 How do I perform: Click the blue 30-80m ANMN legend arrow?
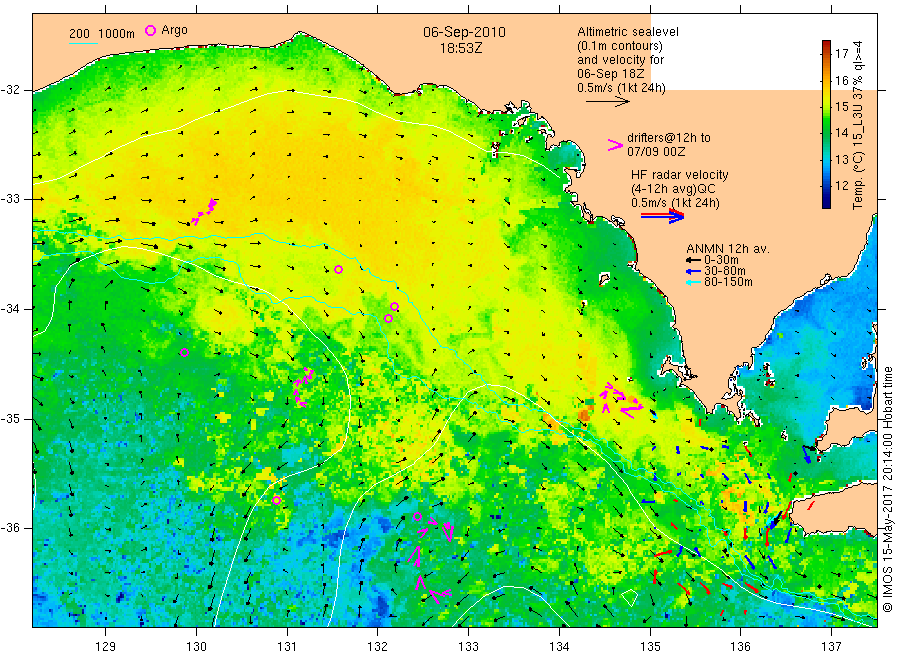[693, 271]
